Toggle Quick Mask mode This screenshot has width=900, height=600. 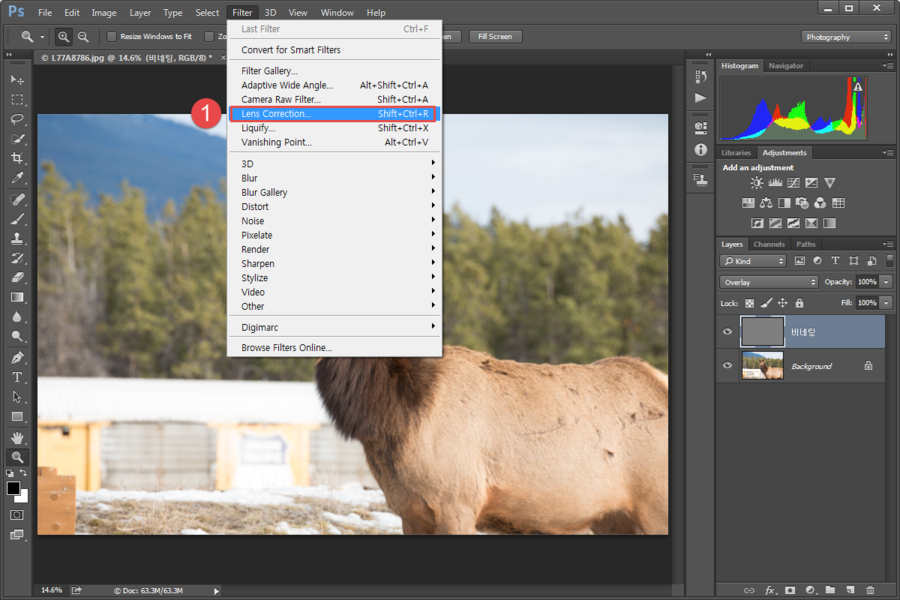click(17, 515)
